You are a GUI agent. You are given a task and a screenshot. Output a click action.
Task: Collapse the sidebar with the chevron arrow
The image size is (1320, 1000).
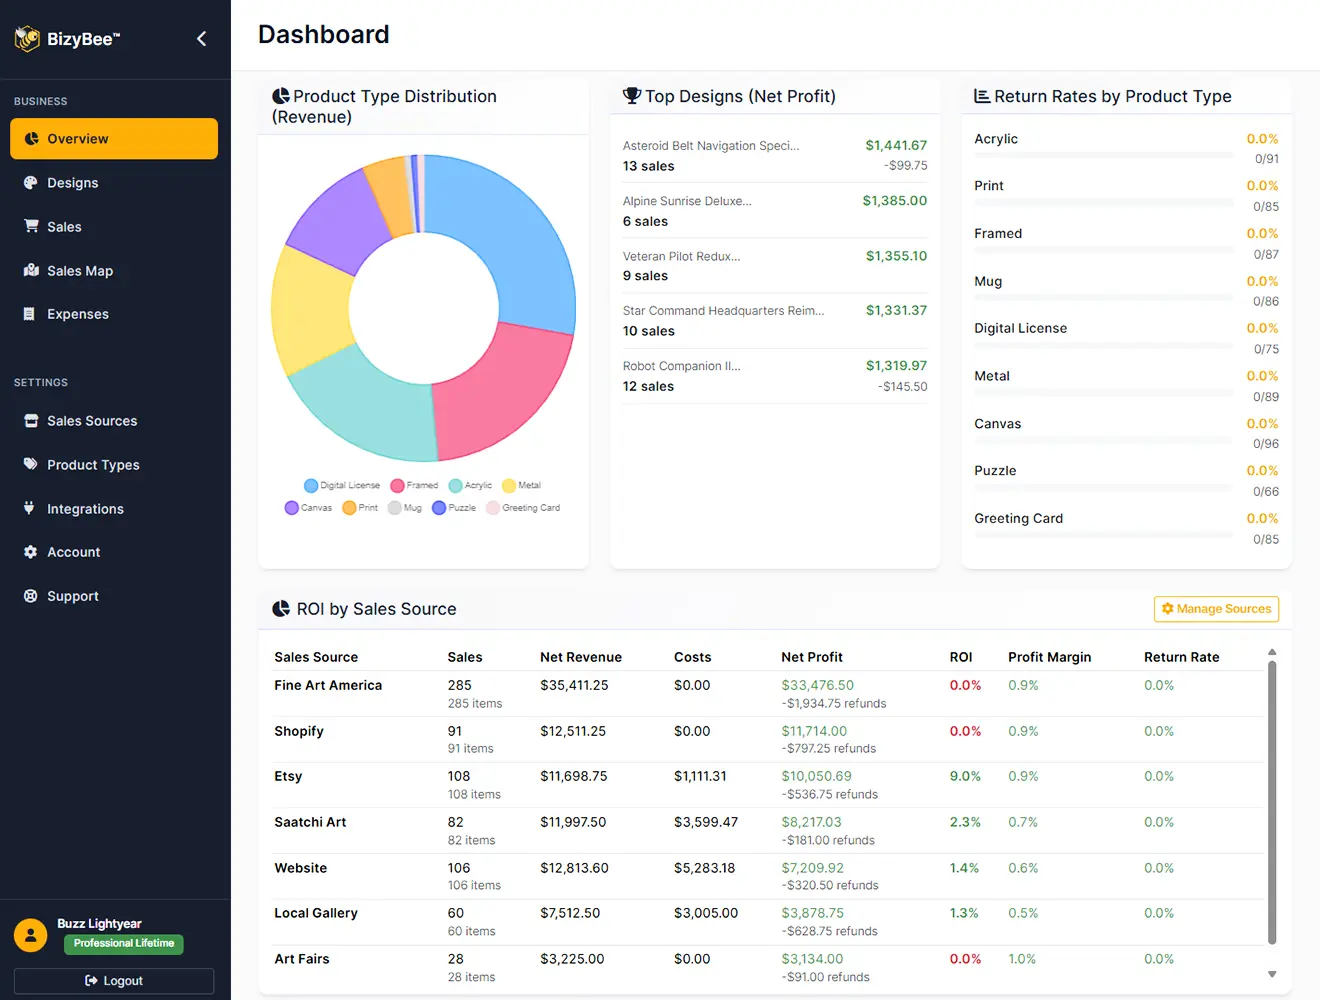point(200,38)
